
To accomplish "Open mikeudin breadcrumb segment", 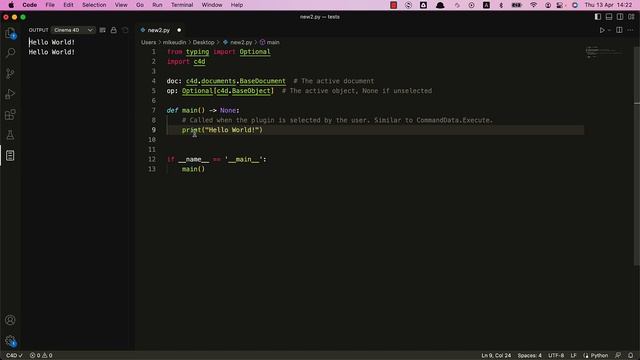I will click(174, 42).
